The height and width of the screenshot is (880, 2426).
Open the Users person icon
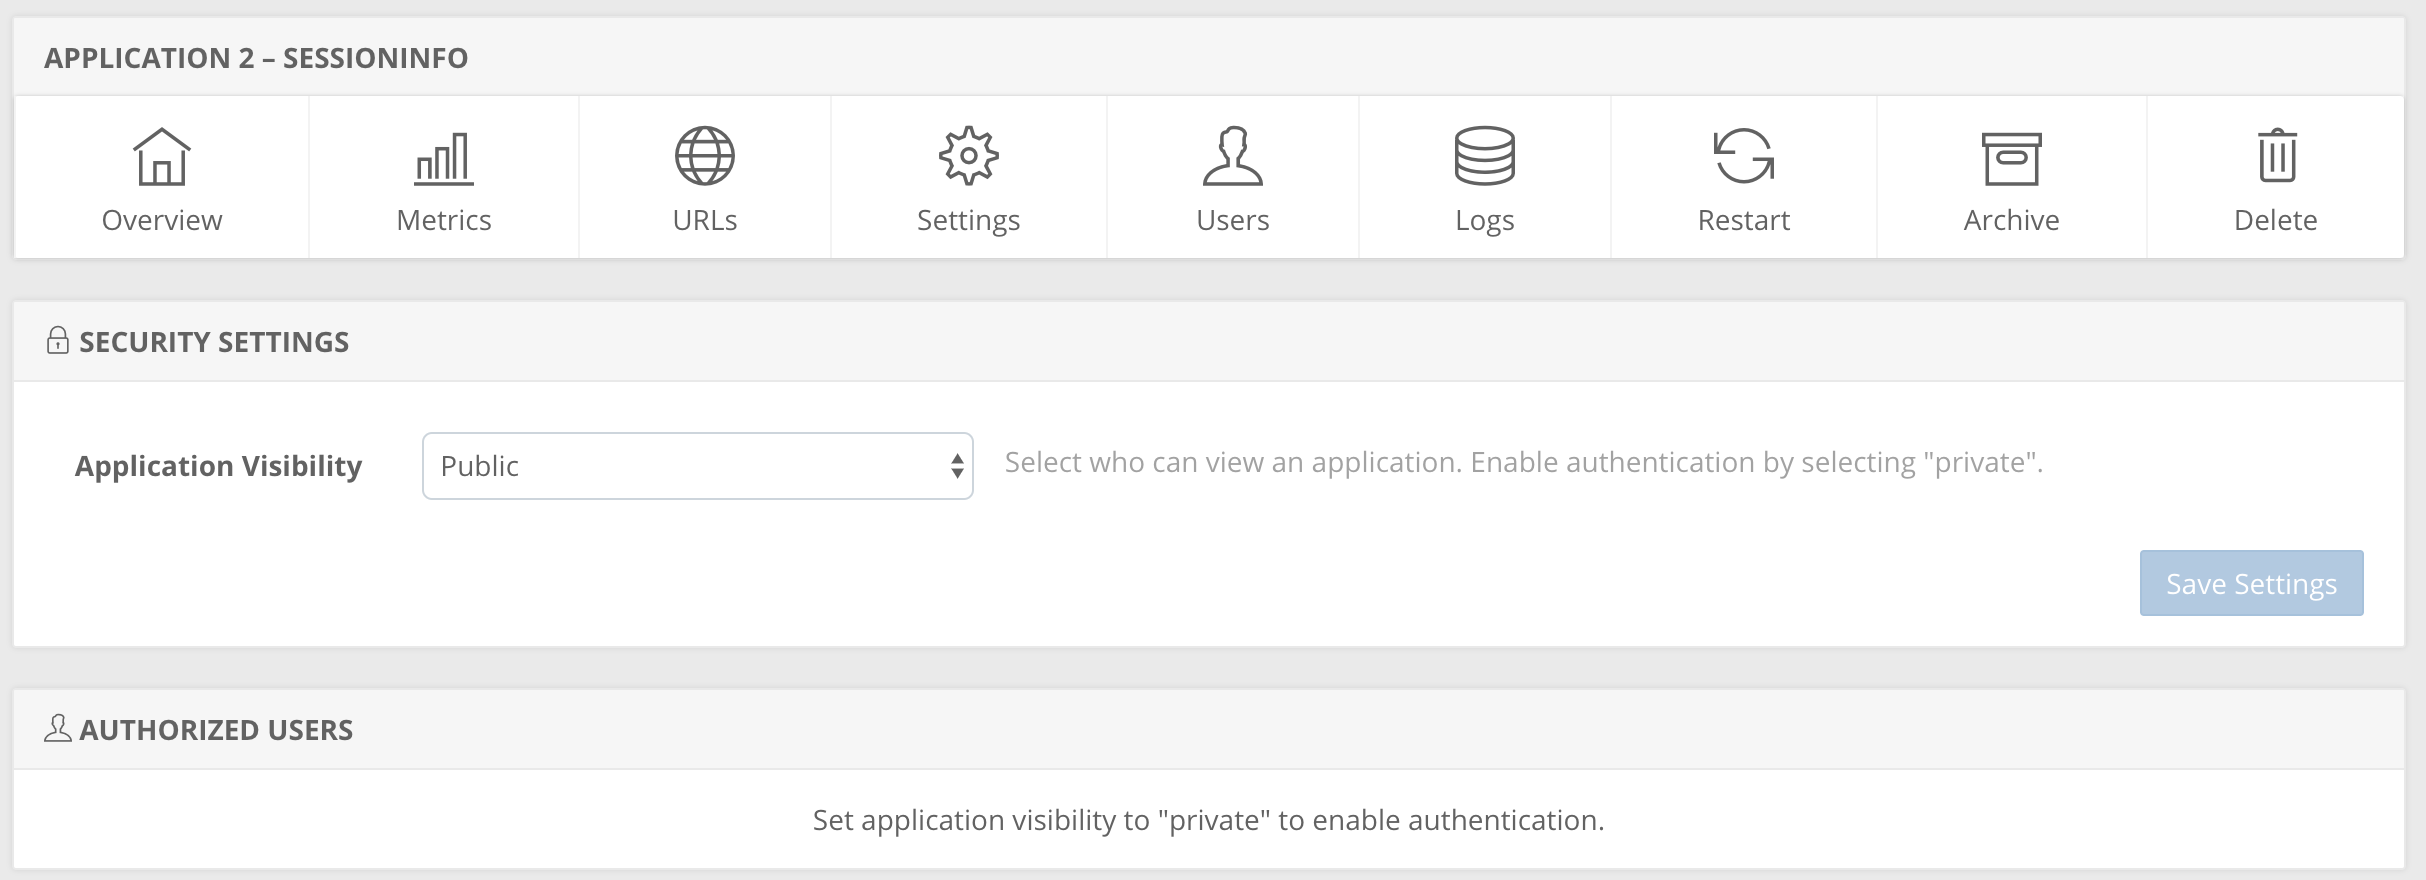coord(1233,156)
